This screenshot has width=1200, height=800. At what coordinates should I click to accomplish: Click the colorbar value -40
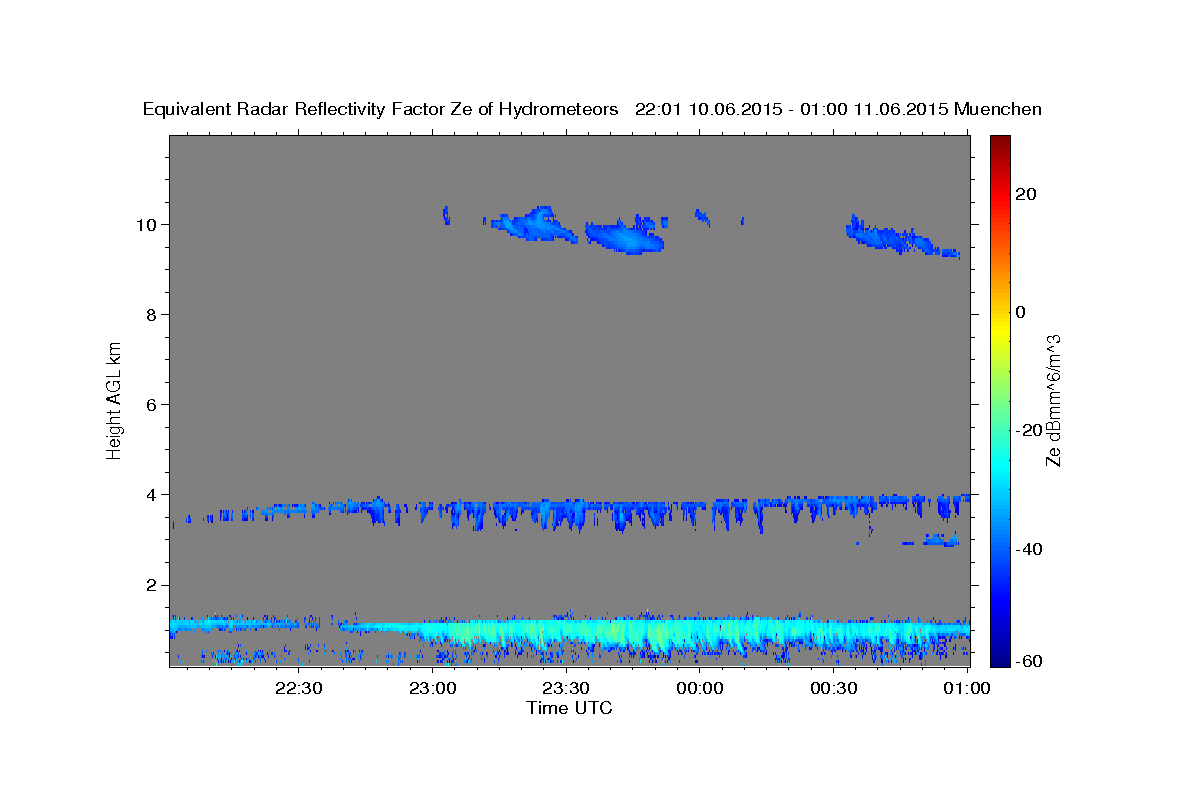[1029, 549]
